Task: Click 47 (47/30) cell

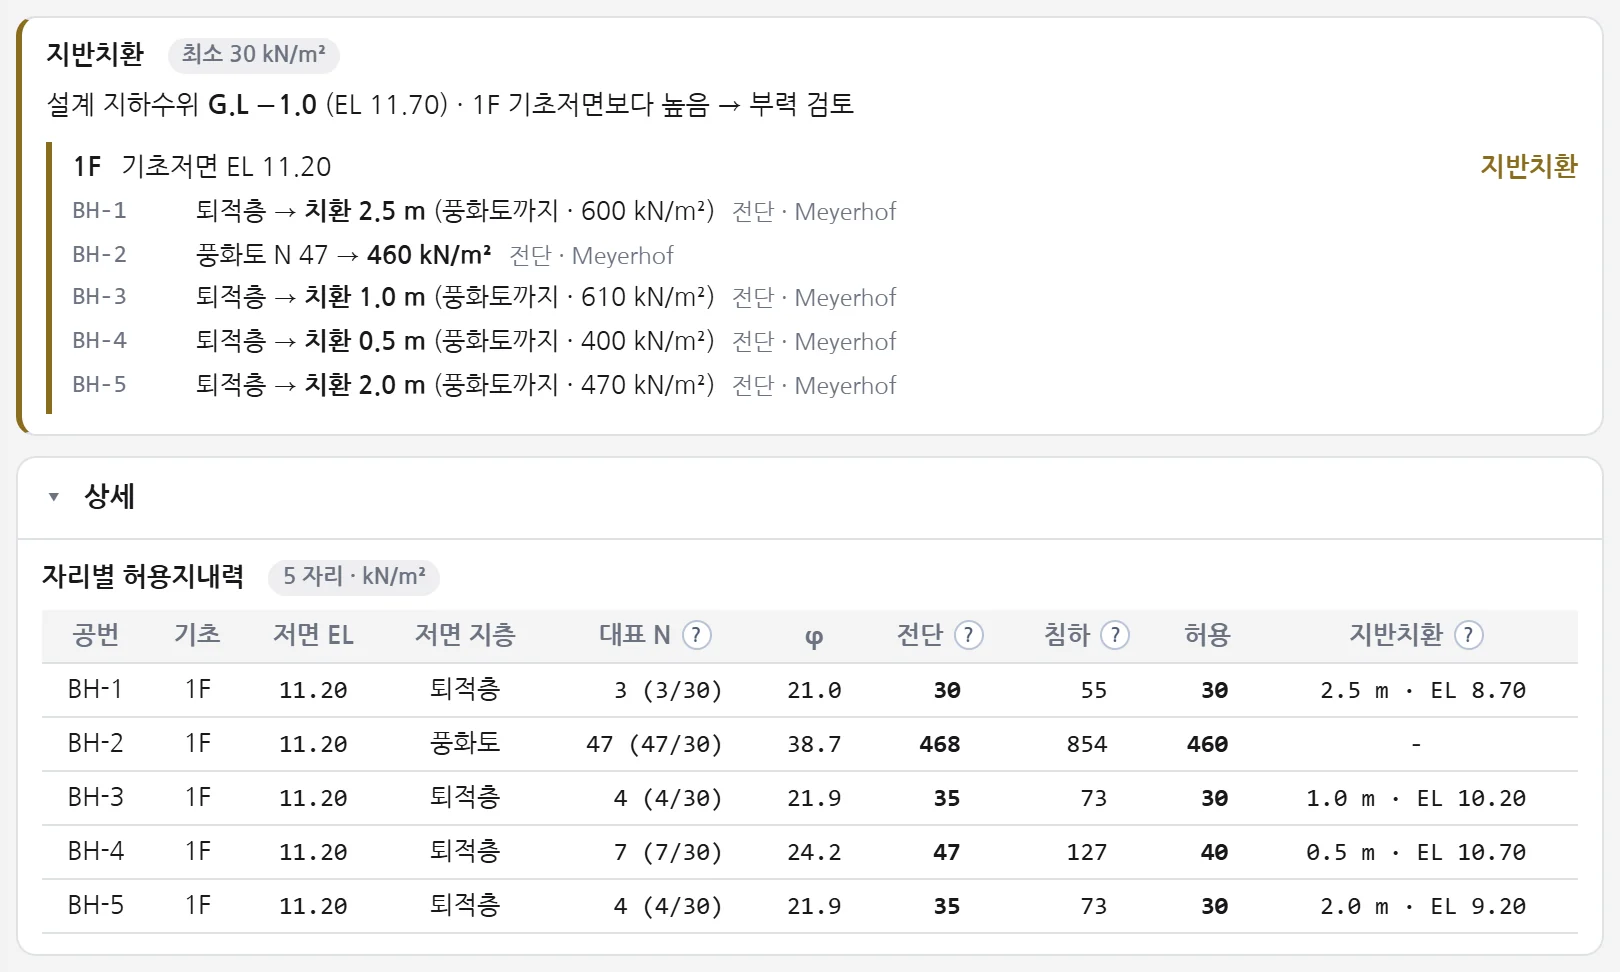Action: (654, 744)
